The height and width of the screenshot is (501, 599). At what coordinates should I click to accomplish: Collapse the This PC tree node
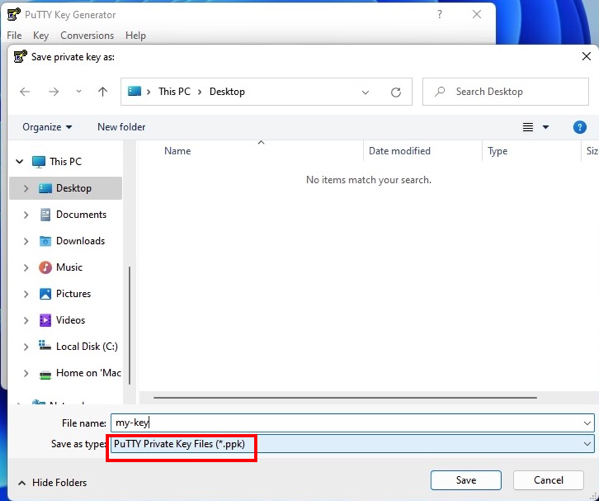click(x=19, y=162)
